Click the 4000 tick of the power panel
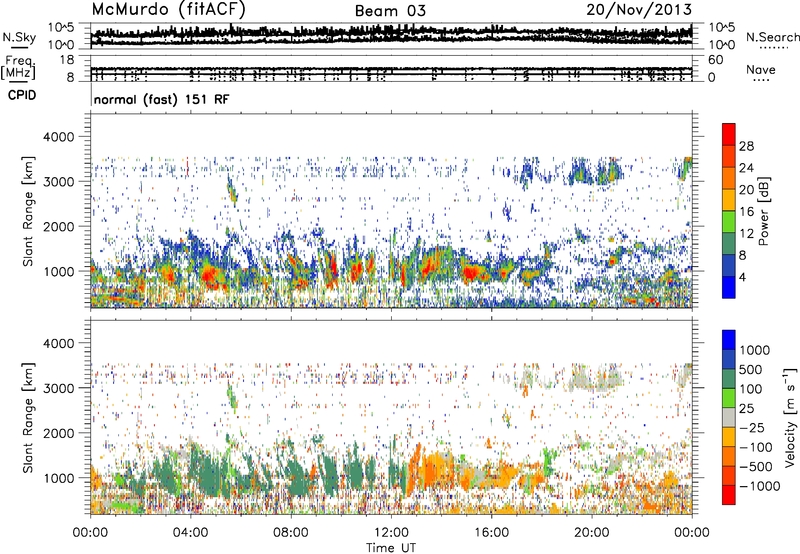Viewport: 800px width, 554px height. 58,137
